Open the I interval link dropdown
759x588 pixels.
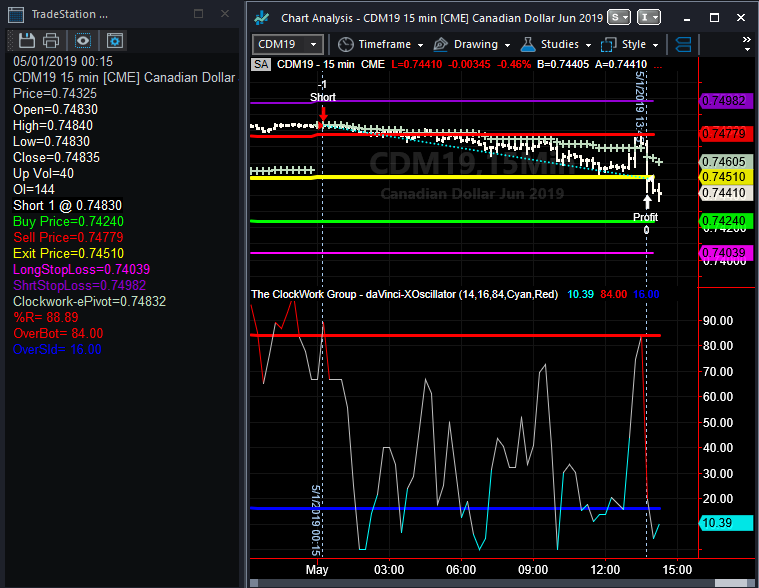[x=649, y=17]
